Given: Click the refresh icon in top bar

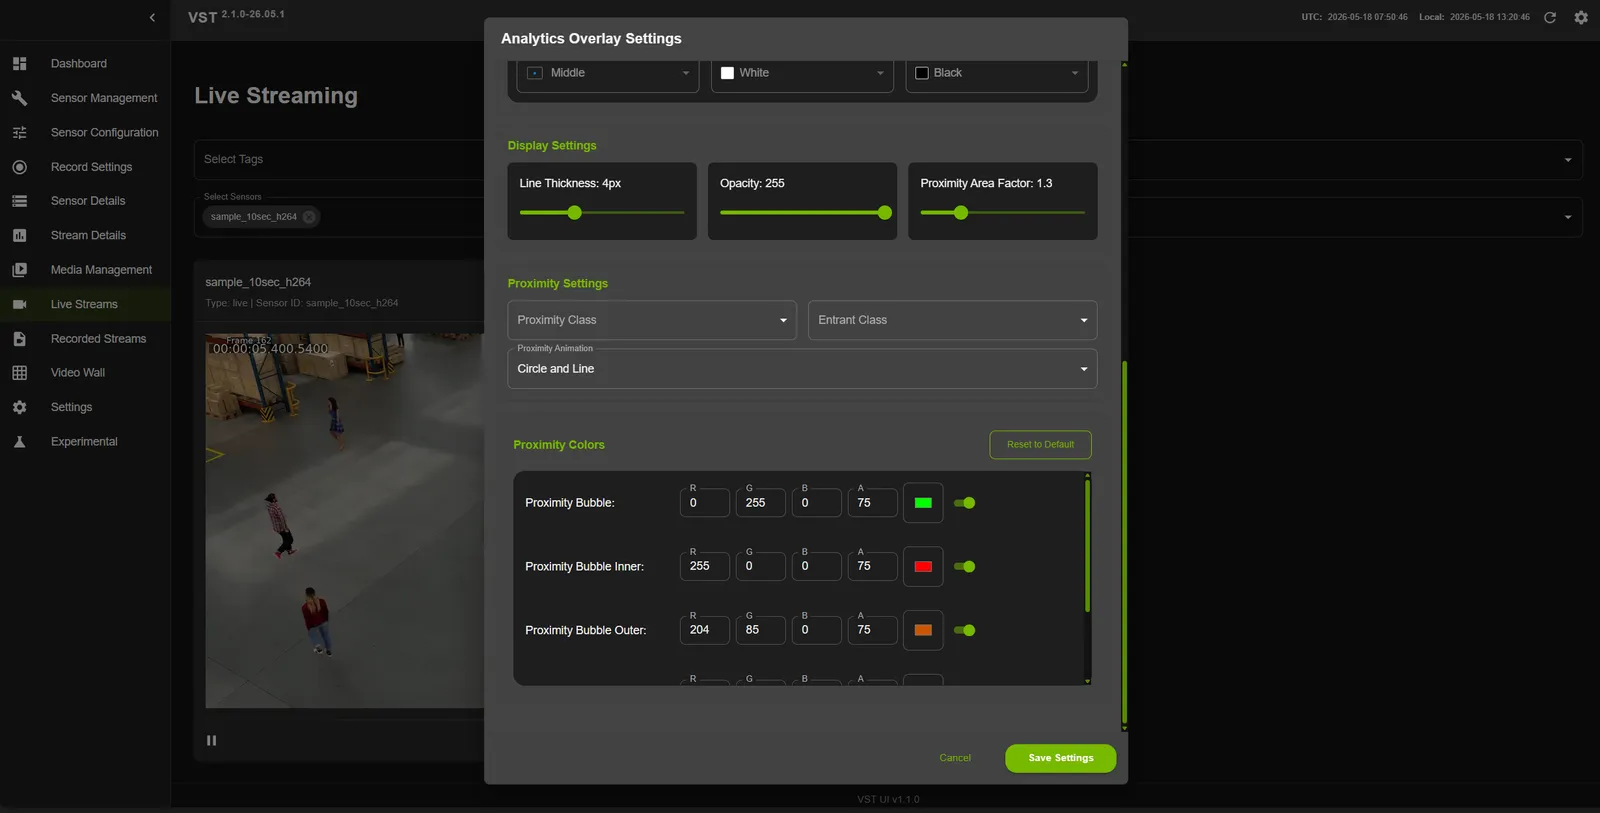Looking at the screenshot, I should pos(1550,17).
